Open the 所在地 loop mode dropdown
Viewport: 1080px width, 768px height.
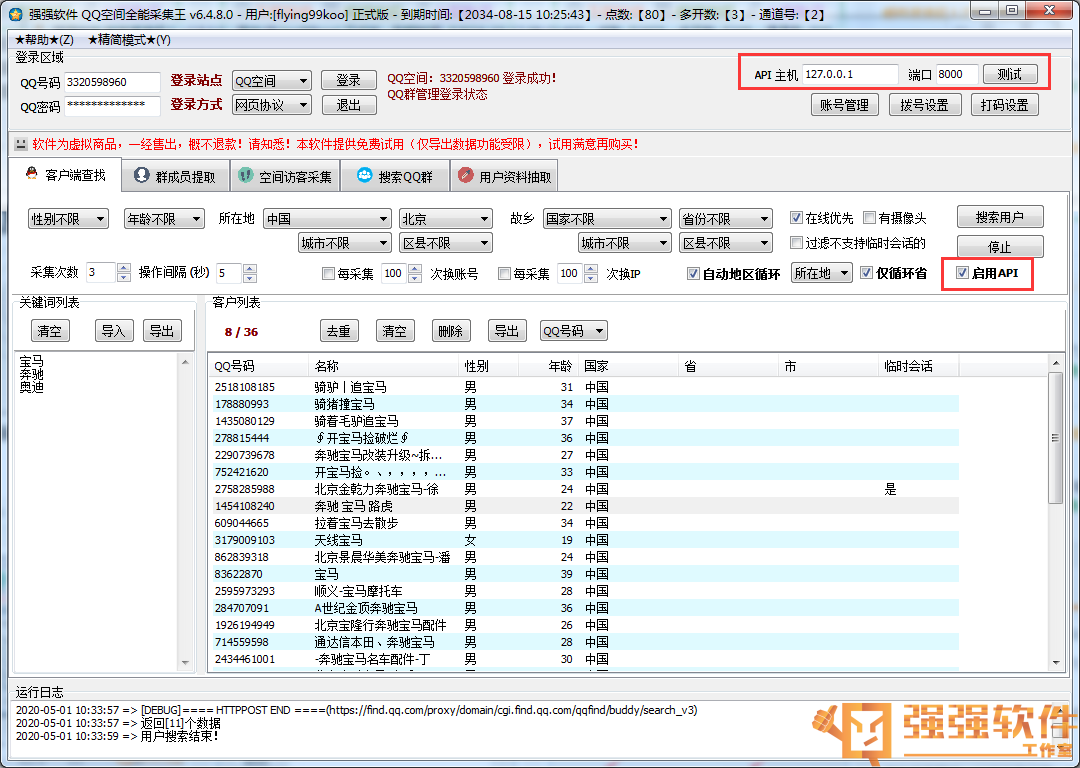click(x=822, y=273)
